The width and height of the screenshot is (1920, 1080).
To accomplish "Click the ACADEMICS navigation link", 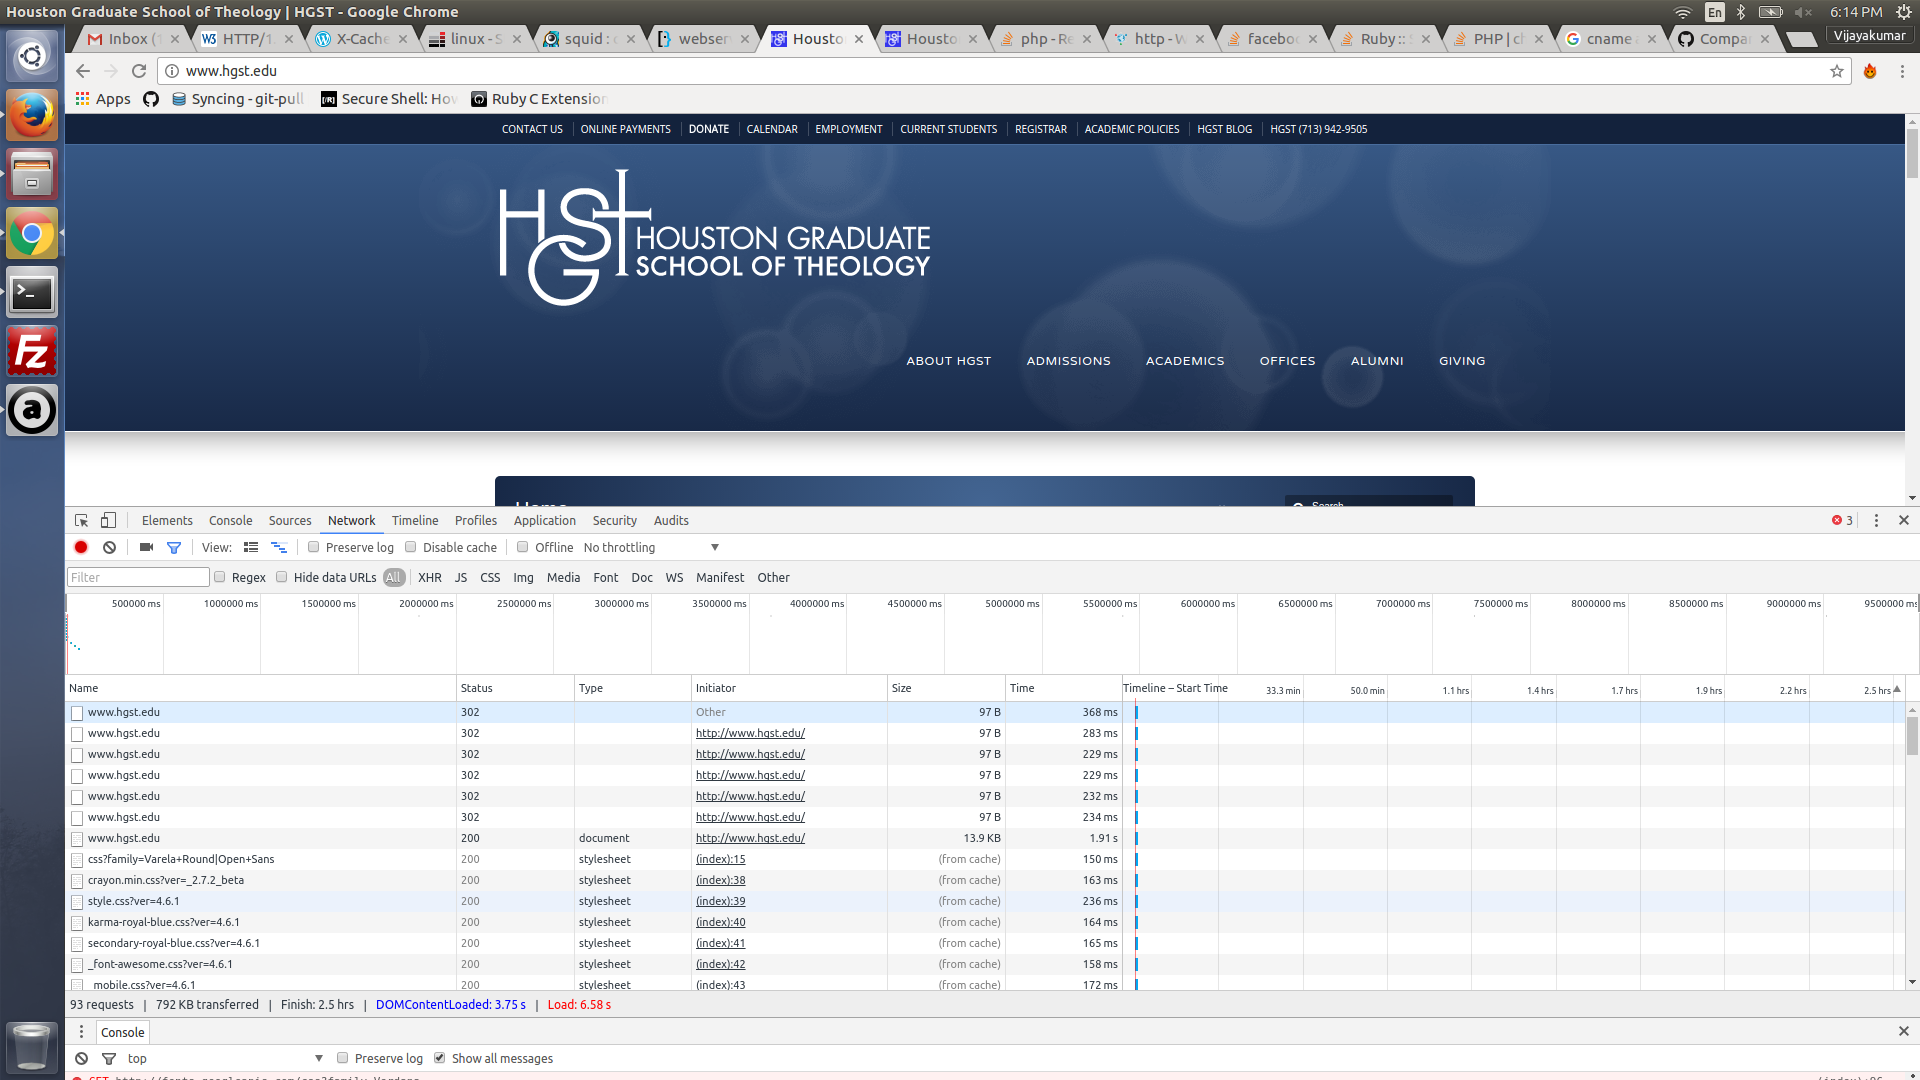I will (1185, 361).
